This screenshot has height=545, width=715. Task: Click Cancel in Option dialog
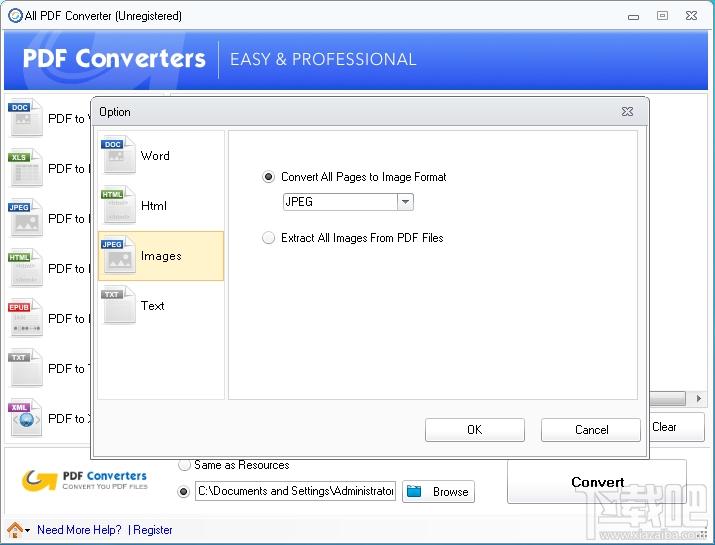click(591, 430)
